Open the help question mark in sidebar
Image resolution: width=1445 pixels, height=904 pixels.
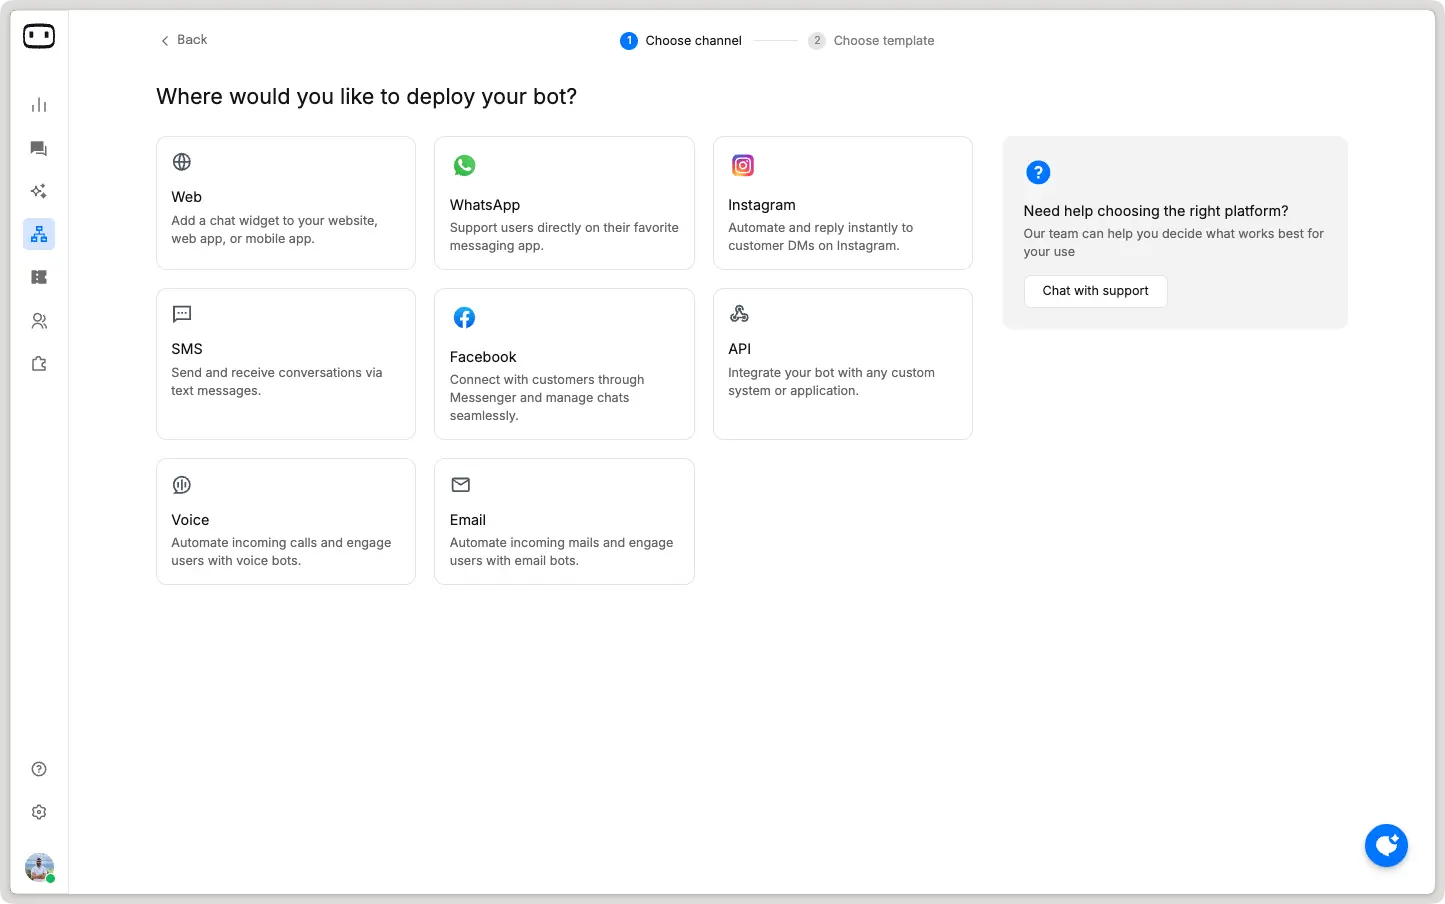[x=39, y=769]
